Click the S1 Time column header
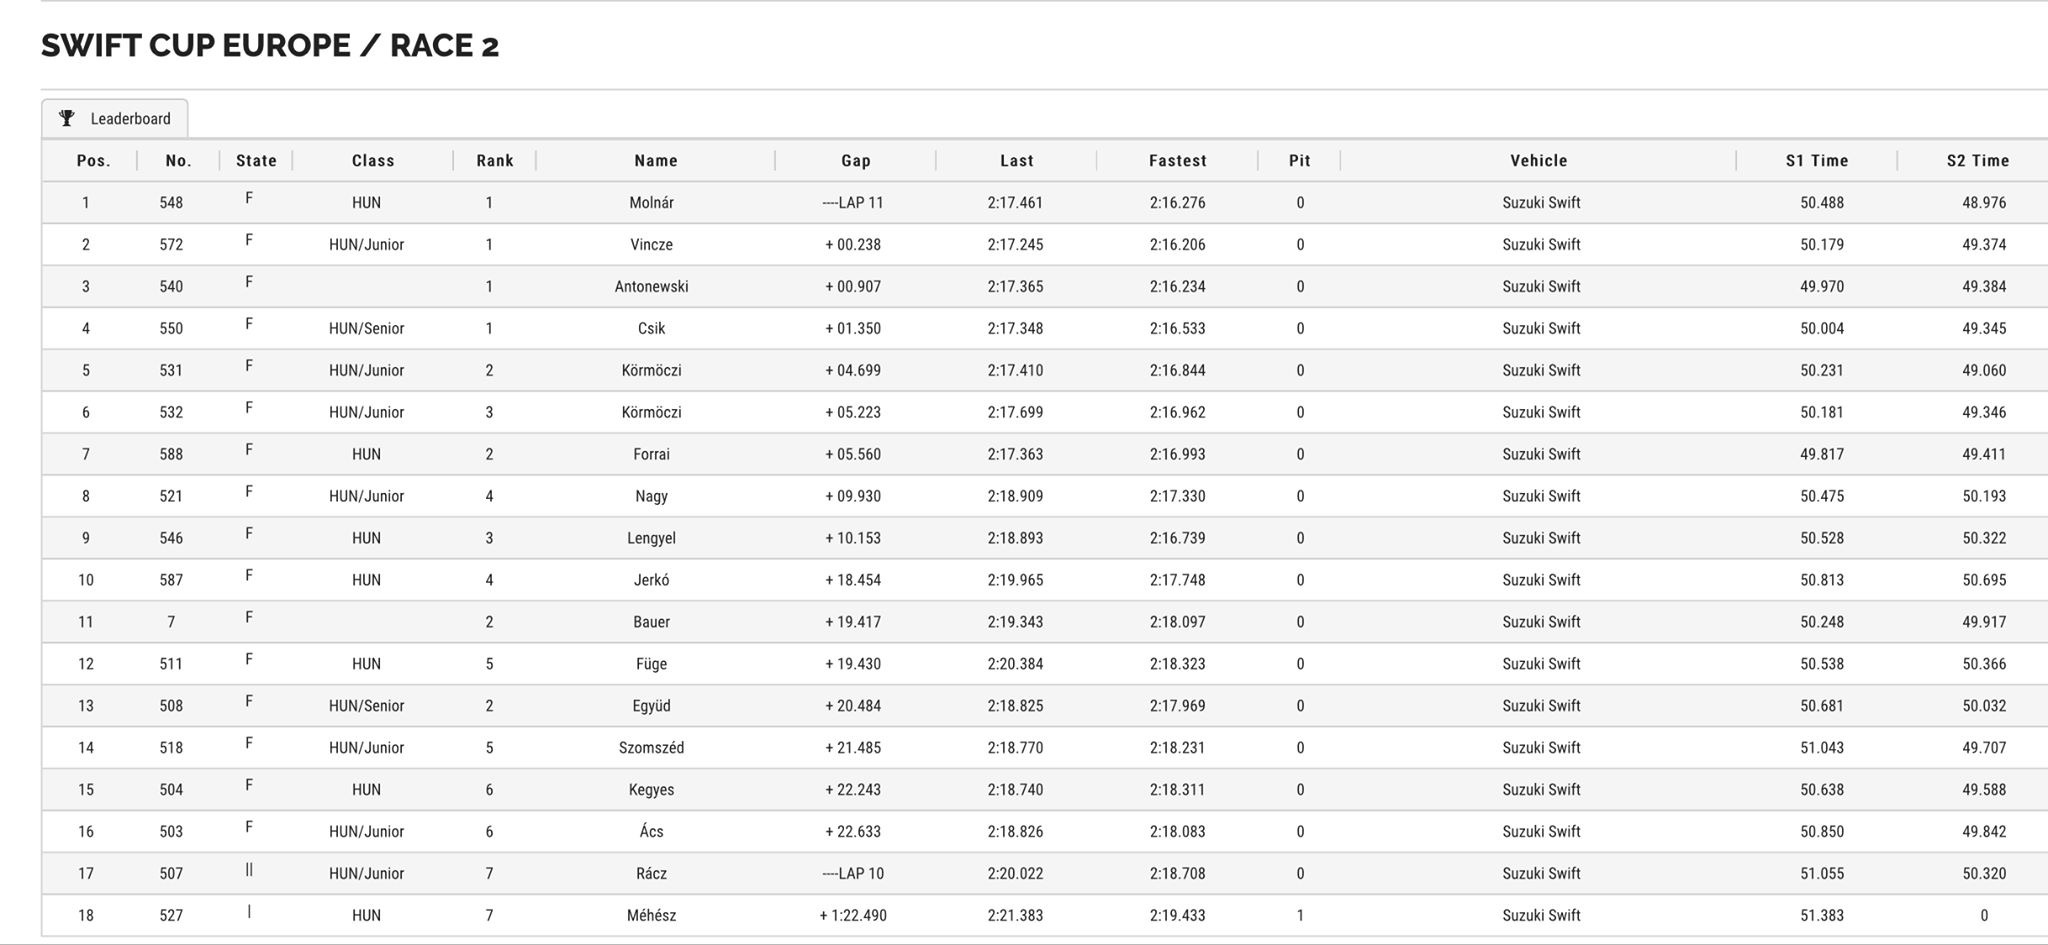The width and height of the screenshot is (2048, 945). [x=1817, y=160]
